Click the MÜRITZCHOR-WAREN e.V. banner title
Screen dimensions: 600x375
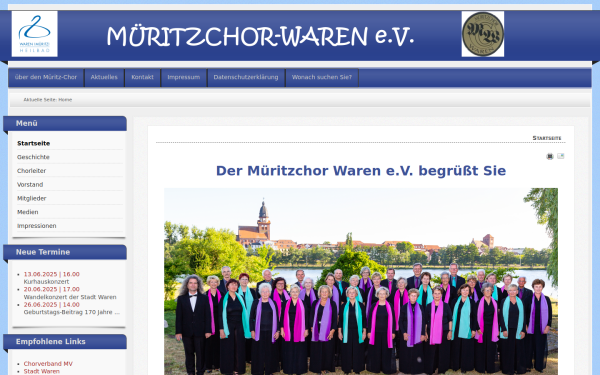[x=260, y=36]
